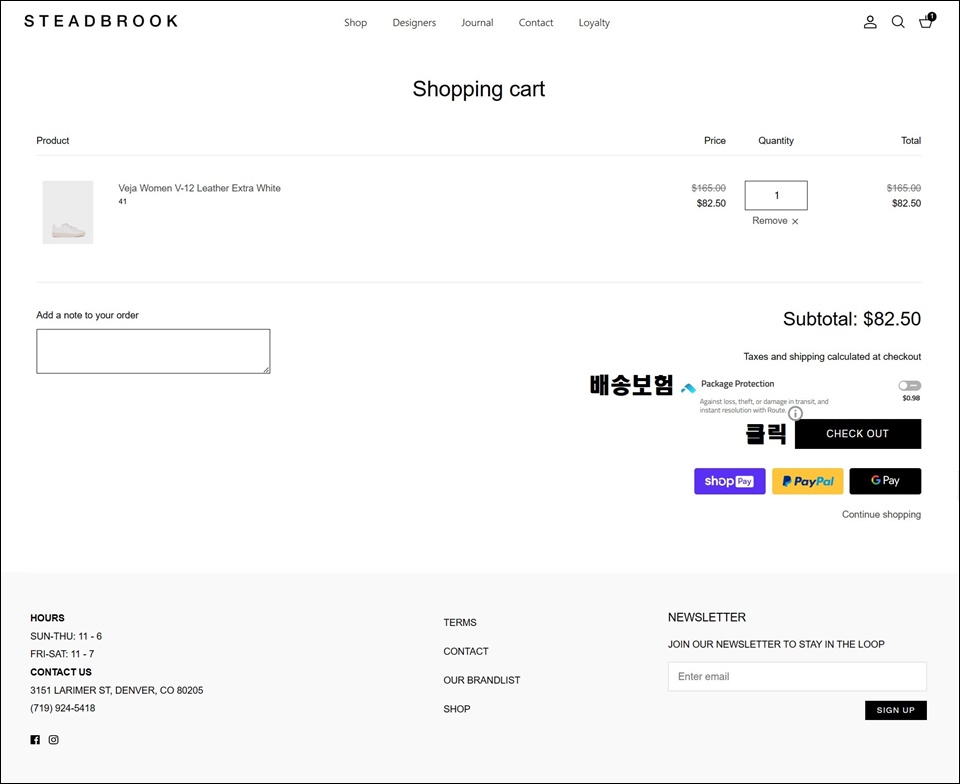960x784 pixels.
Task: Click the Package Protection label
Action: coord(737,384)
